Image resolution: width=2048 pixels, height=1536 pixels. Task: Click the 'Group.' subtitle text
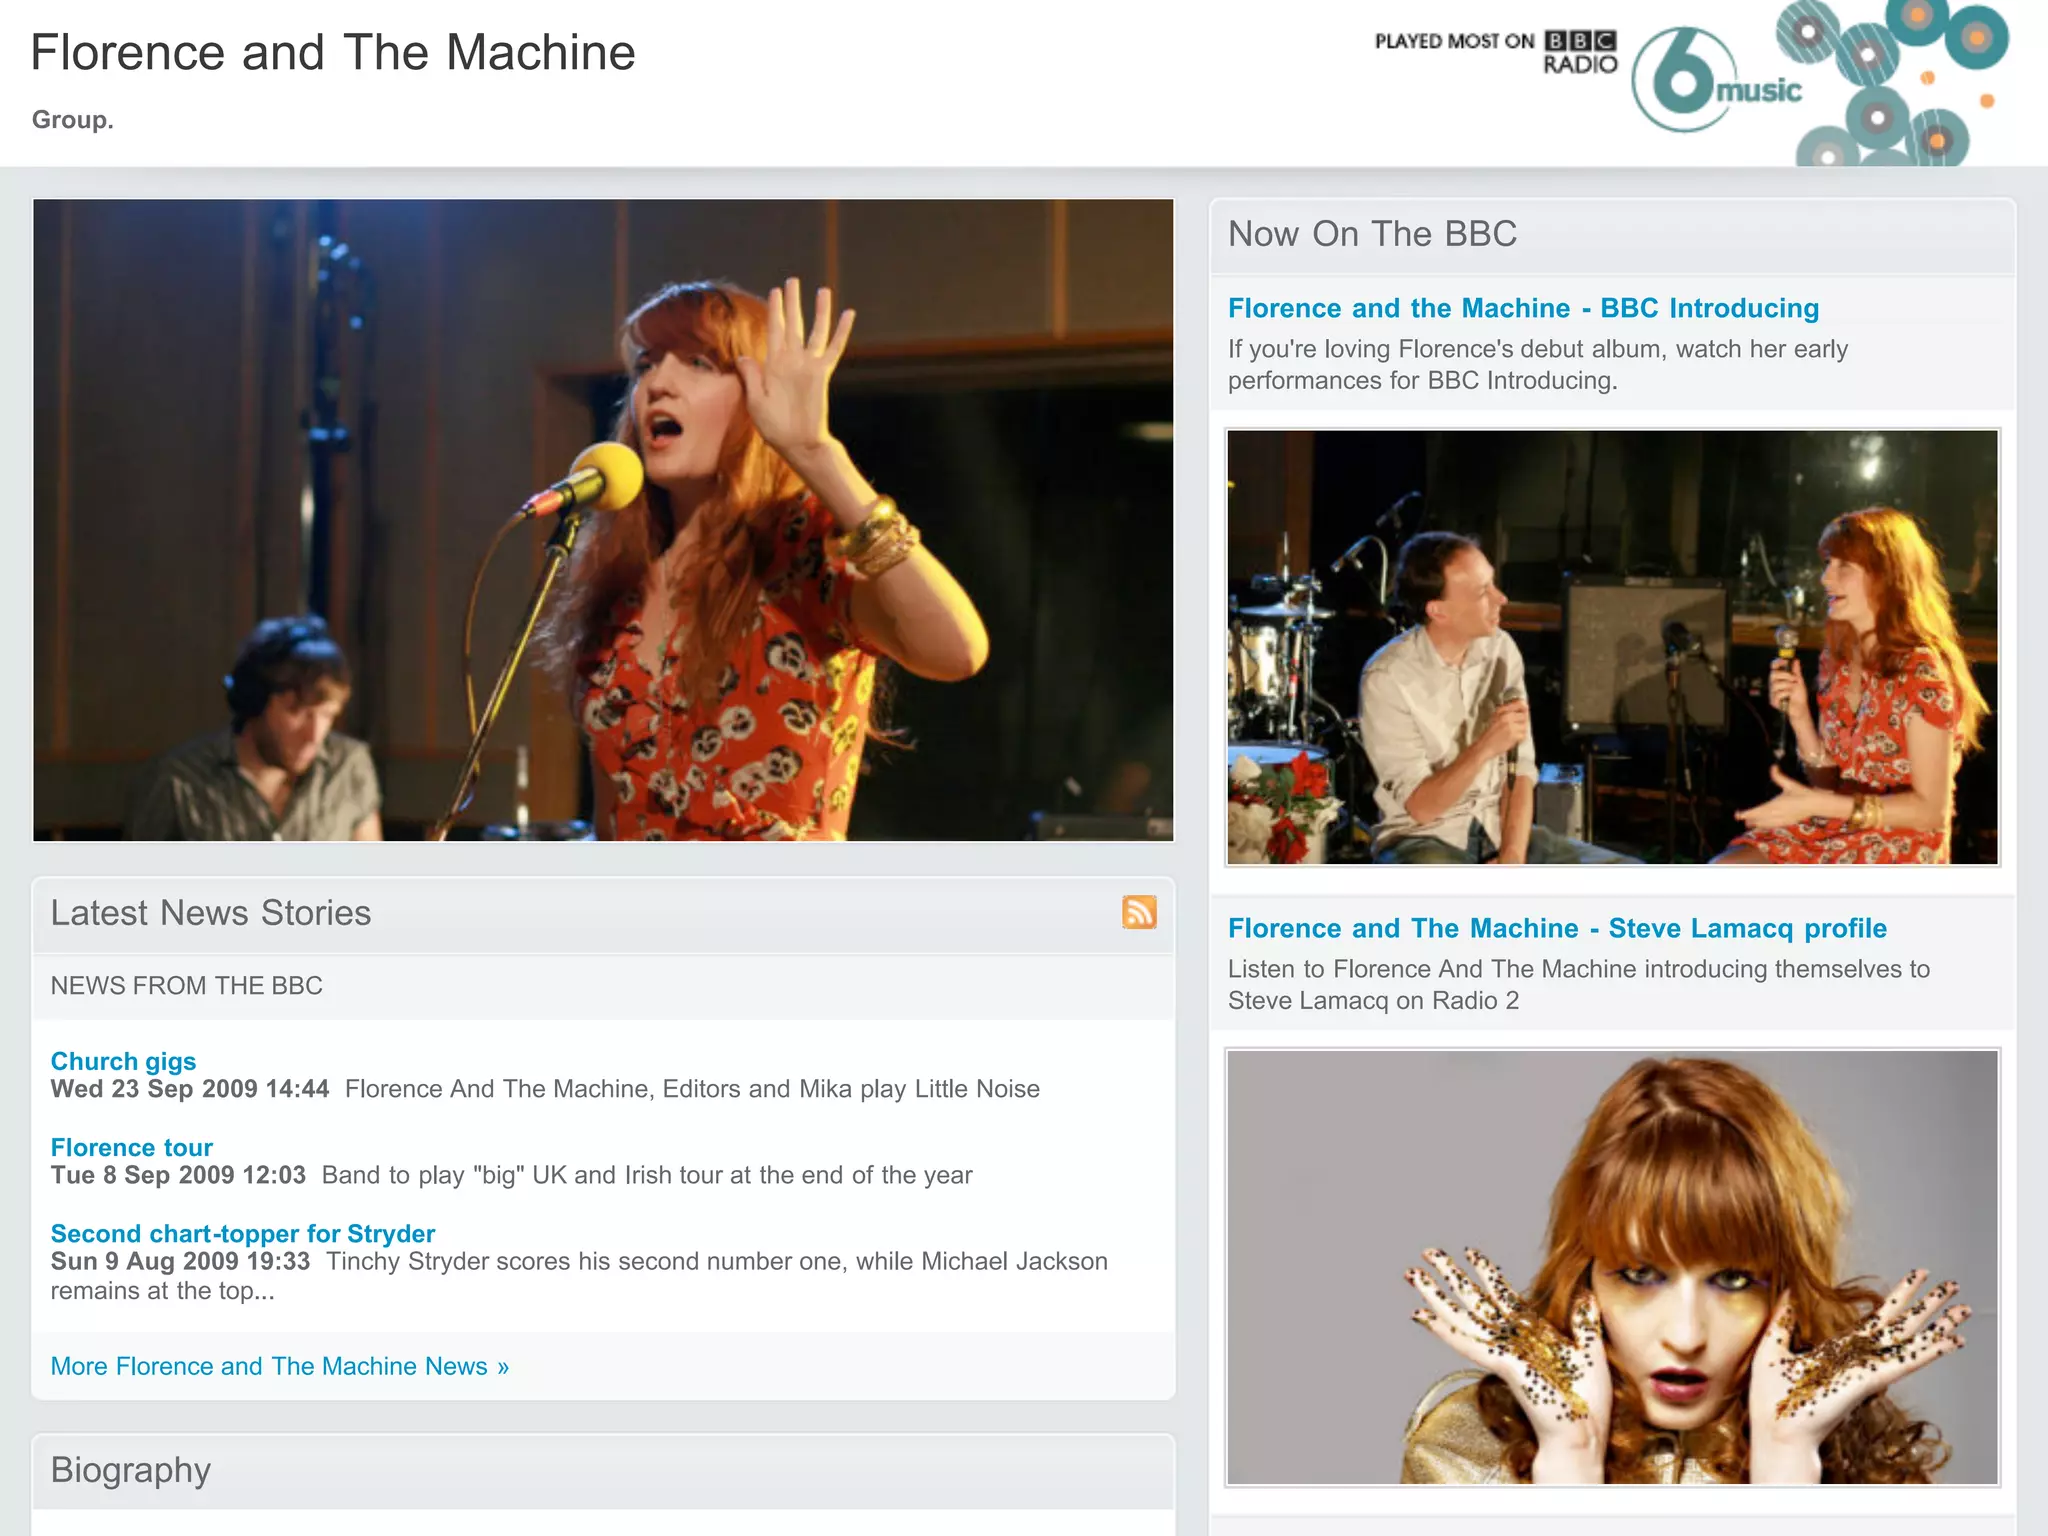pos(73,120)
